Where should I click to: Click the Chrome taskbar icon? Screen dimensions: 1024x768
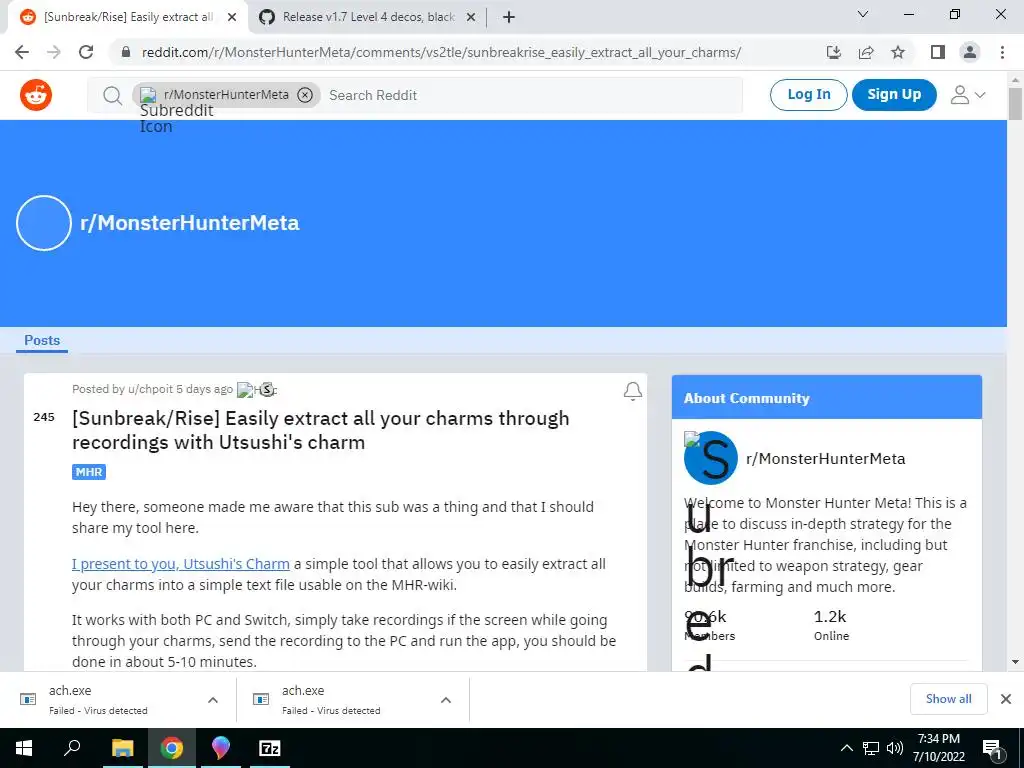171,748
